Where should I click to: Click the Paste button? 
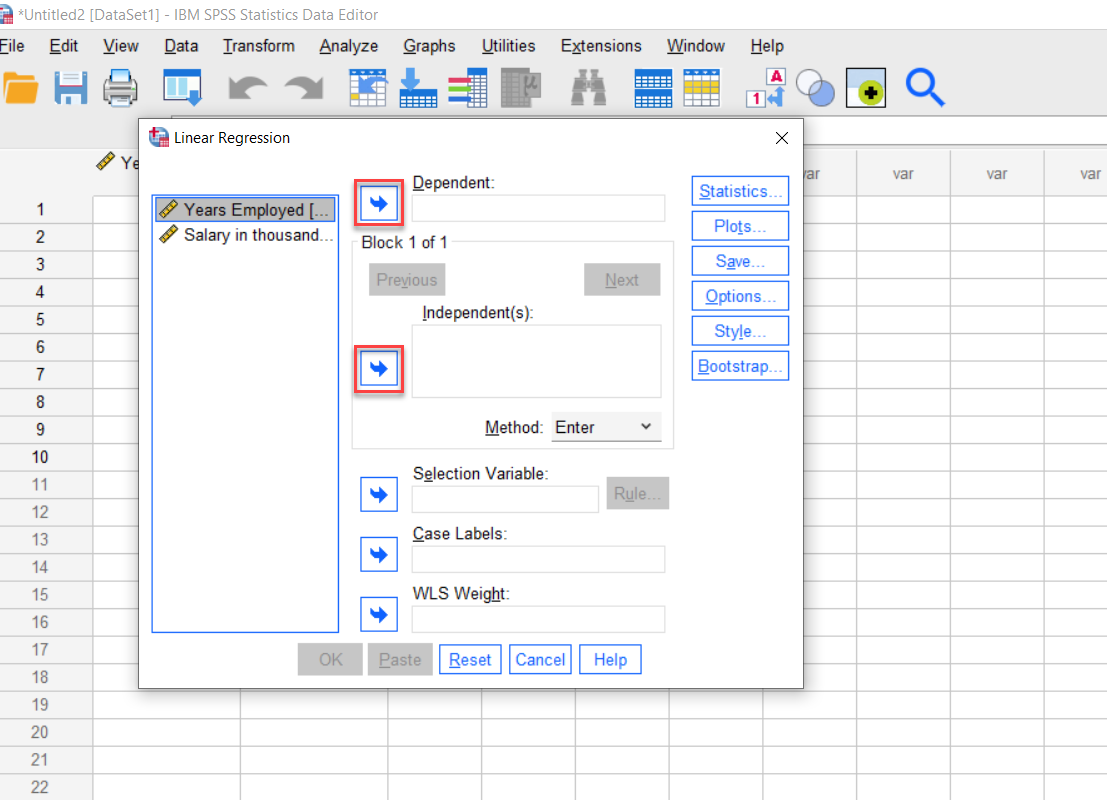click(x=400, y=659)
